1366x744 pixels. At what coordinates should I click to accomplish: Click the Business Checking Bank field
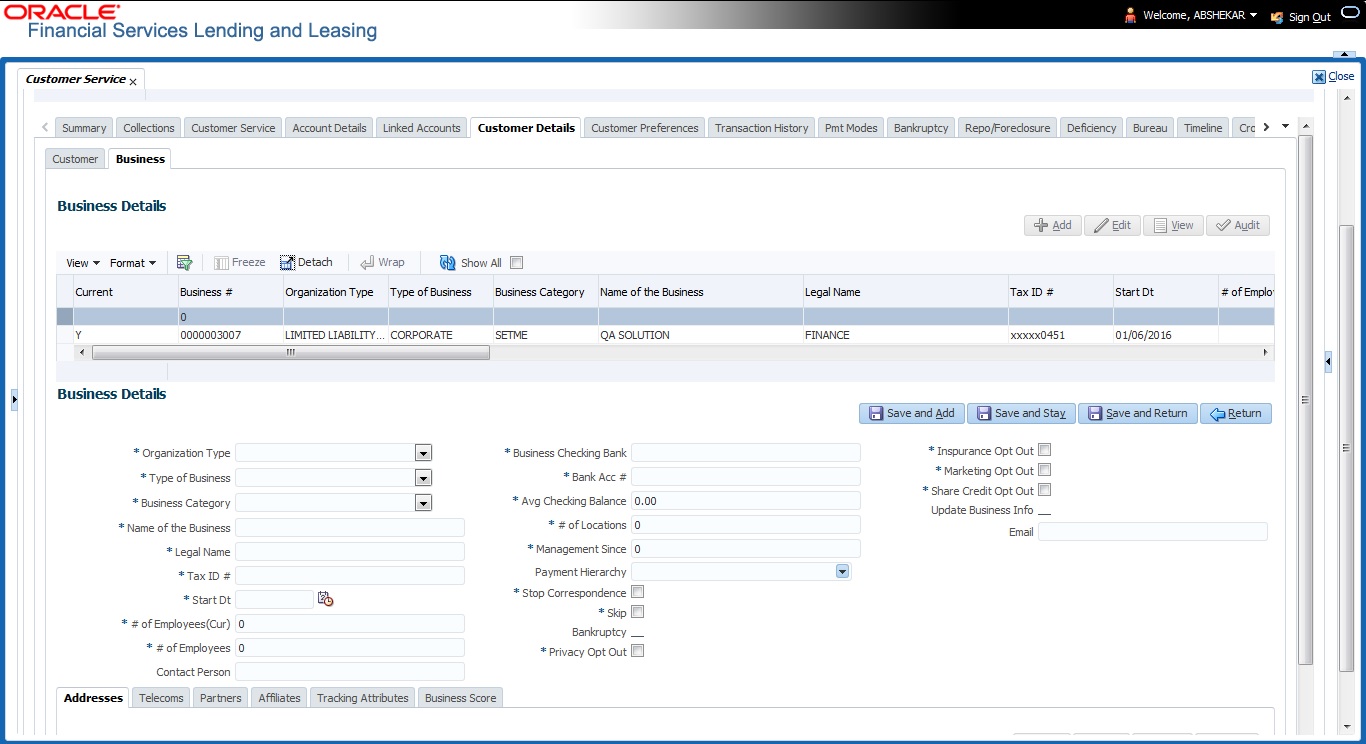pyautogui.click(x=746, y=453)
